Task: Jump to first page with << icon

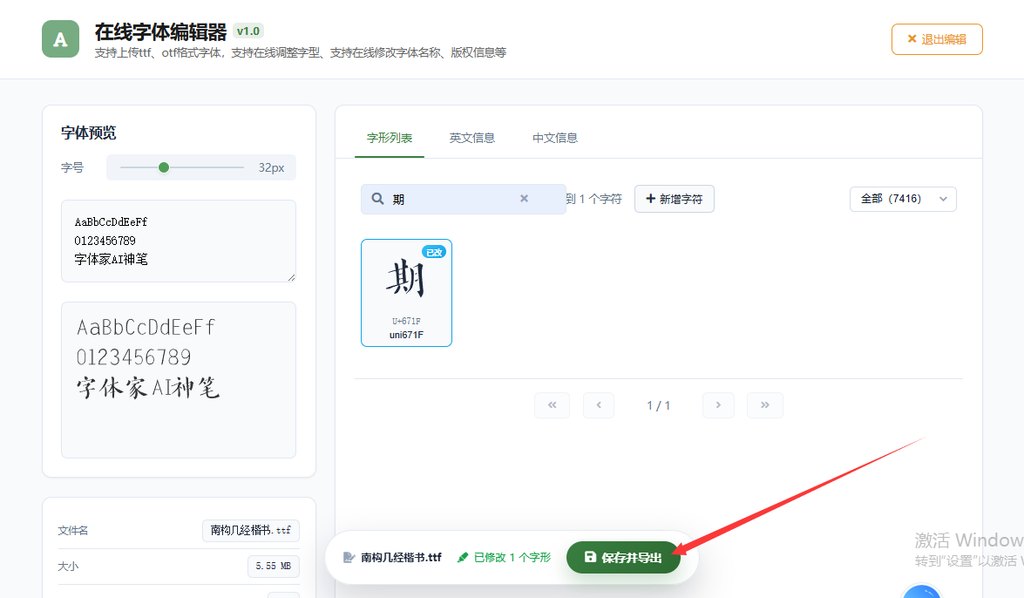Action: pos(551,405)
